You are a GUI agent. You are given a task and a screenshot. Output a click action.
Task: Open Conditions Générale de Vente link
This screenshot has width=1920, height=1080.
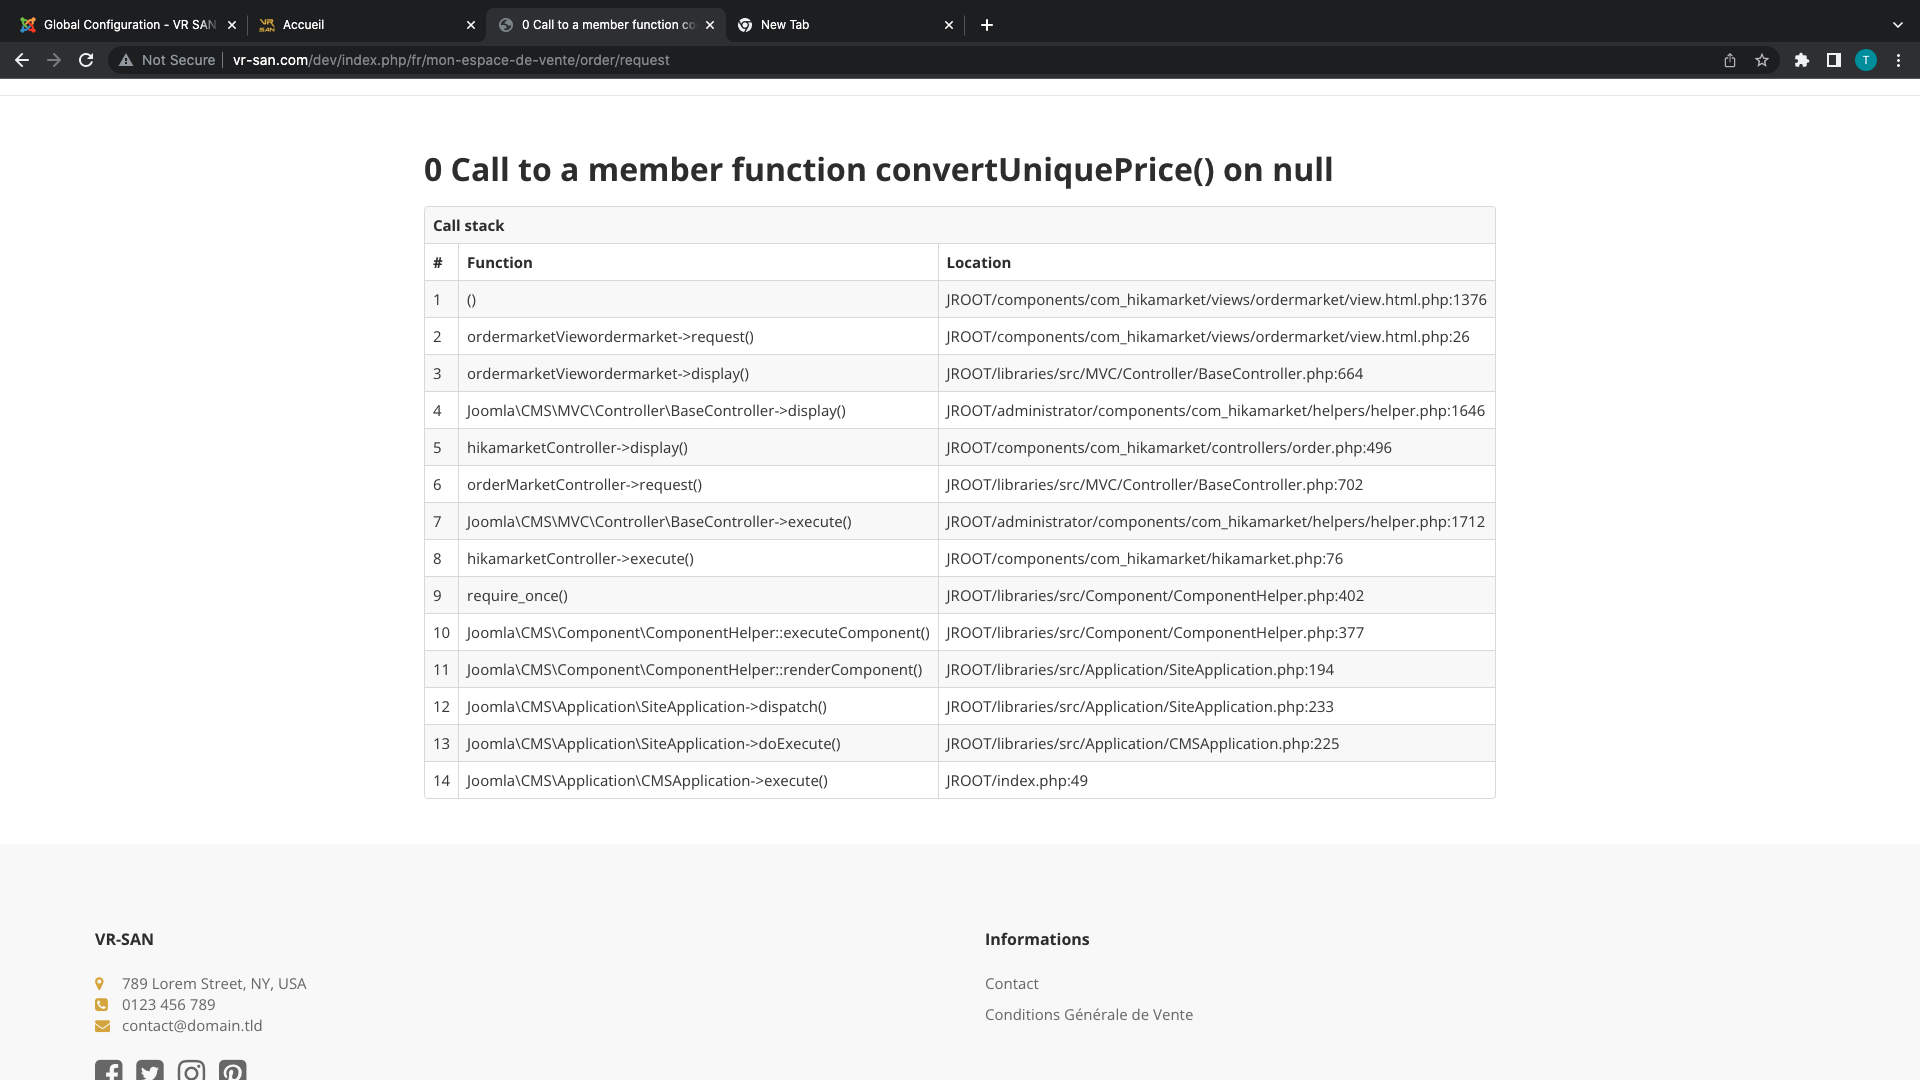(x=1088, y=1015)
